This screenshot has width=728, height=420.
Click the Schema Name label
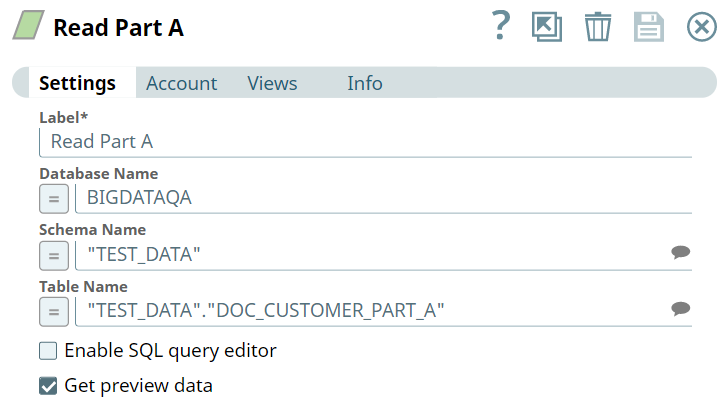[x=93, y=230]
